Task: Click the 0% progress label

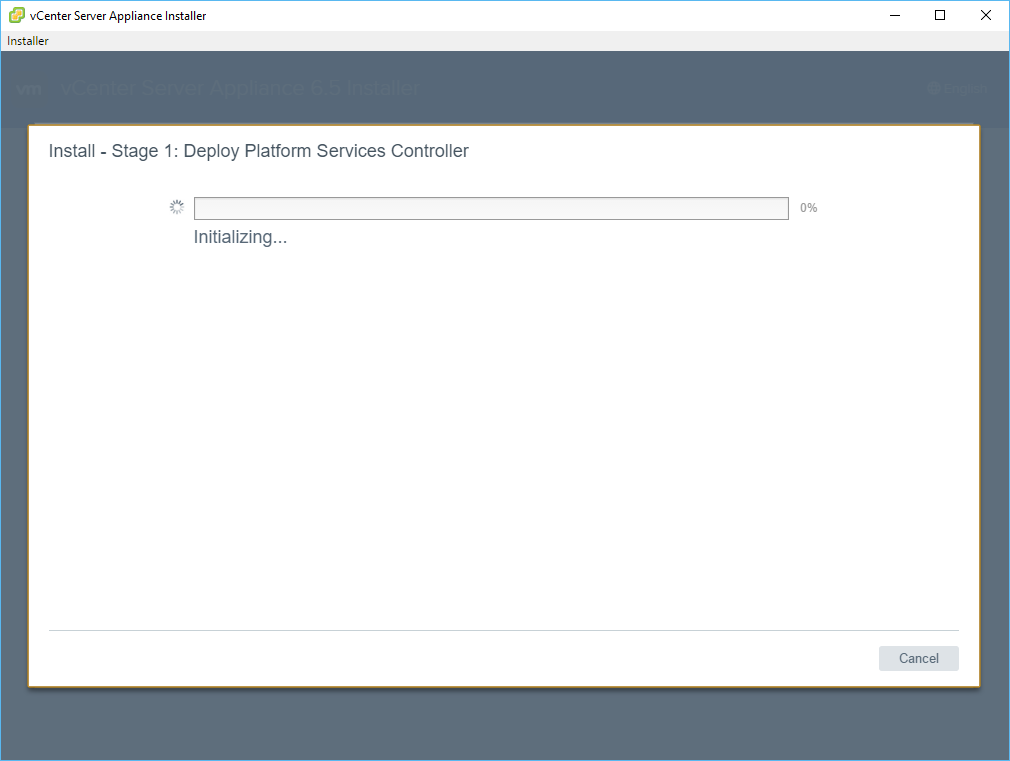Action: (x=808, y=208)
